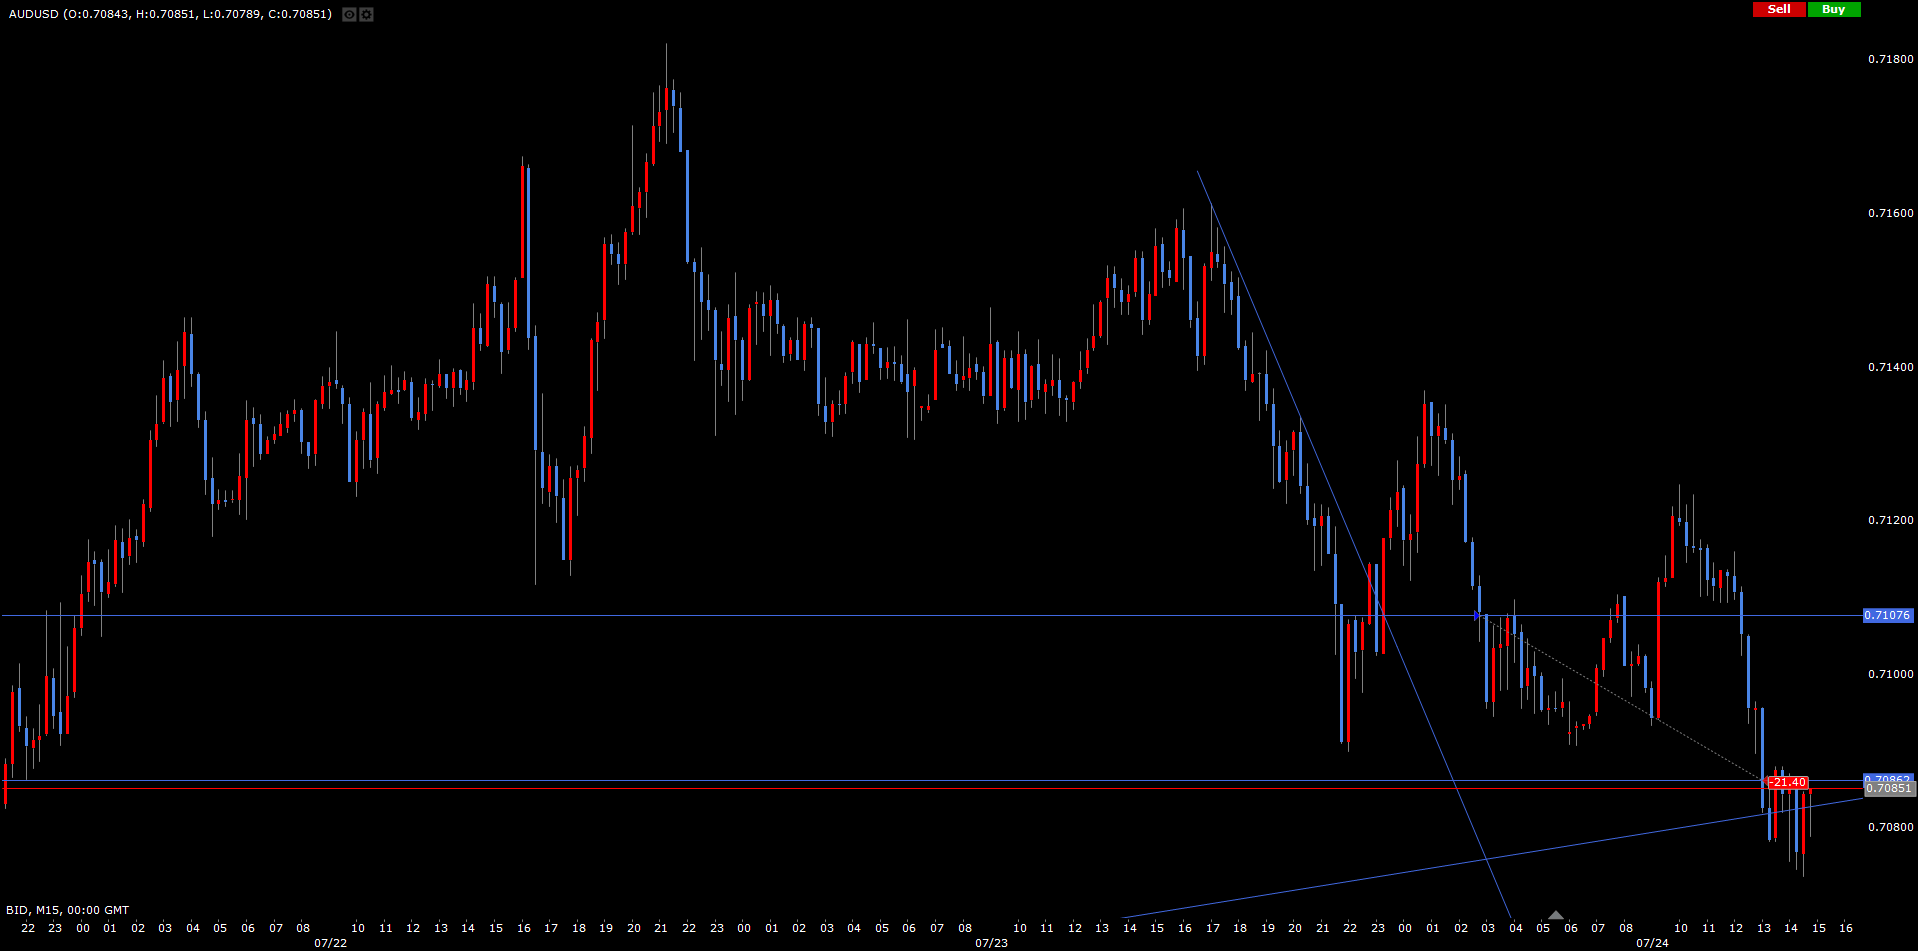Click the red -21.40 position profit label
This screenshot has width=1918, height=951.
1787,782
